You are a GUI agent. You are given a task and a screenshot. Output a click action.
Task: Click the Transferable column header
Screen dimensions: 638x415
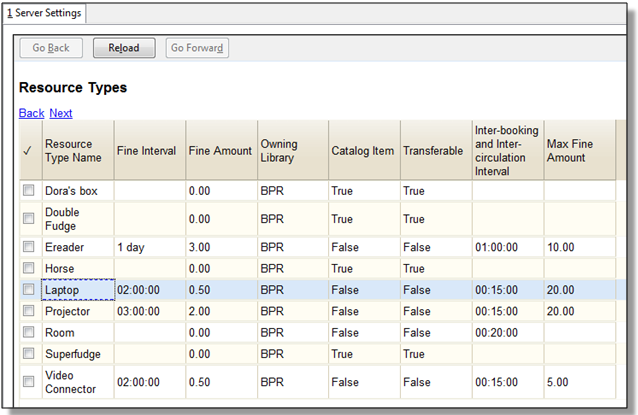pos(434,150)
